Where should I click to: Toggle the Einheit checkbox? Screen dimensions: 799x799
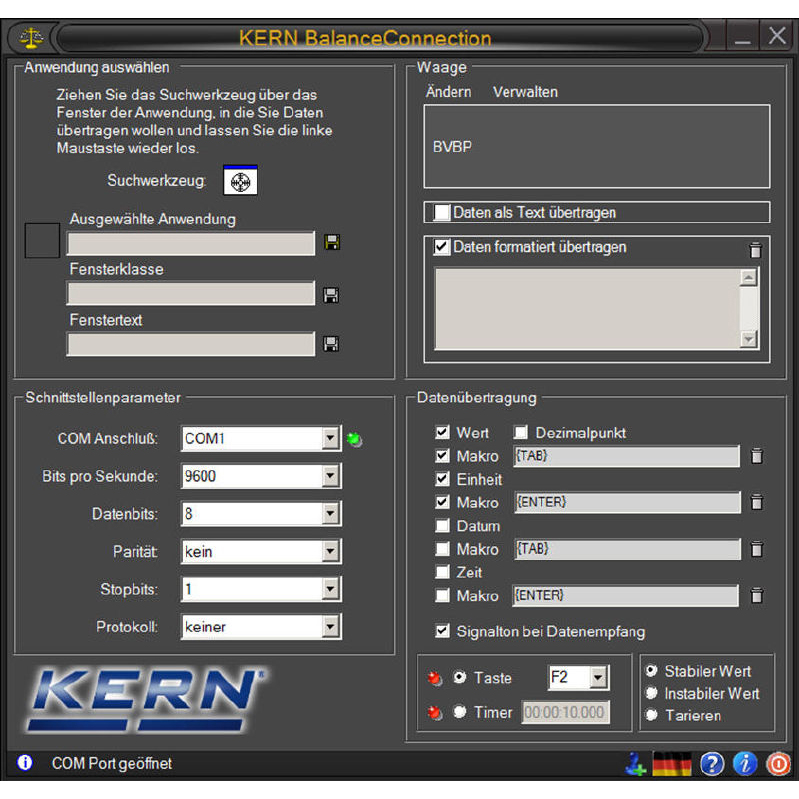pos(442,479)
